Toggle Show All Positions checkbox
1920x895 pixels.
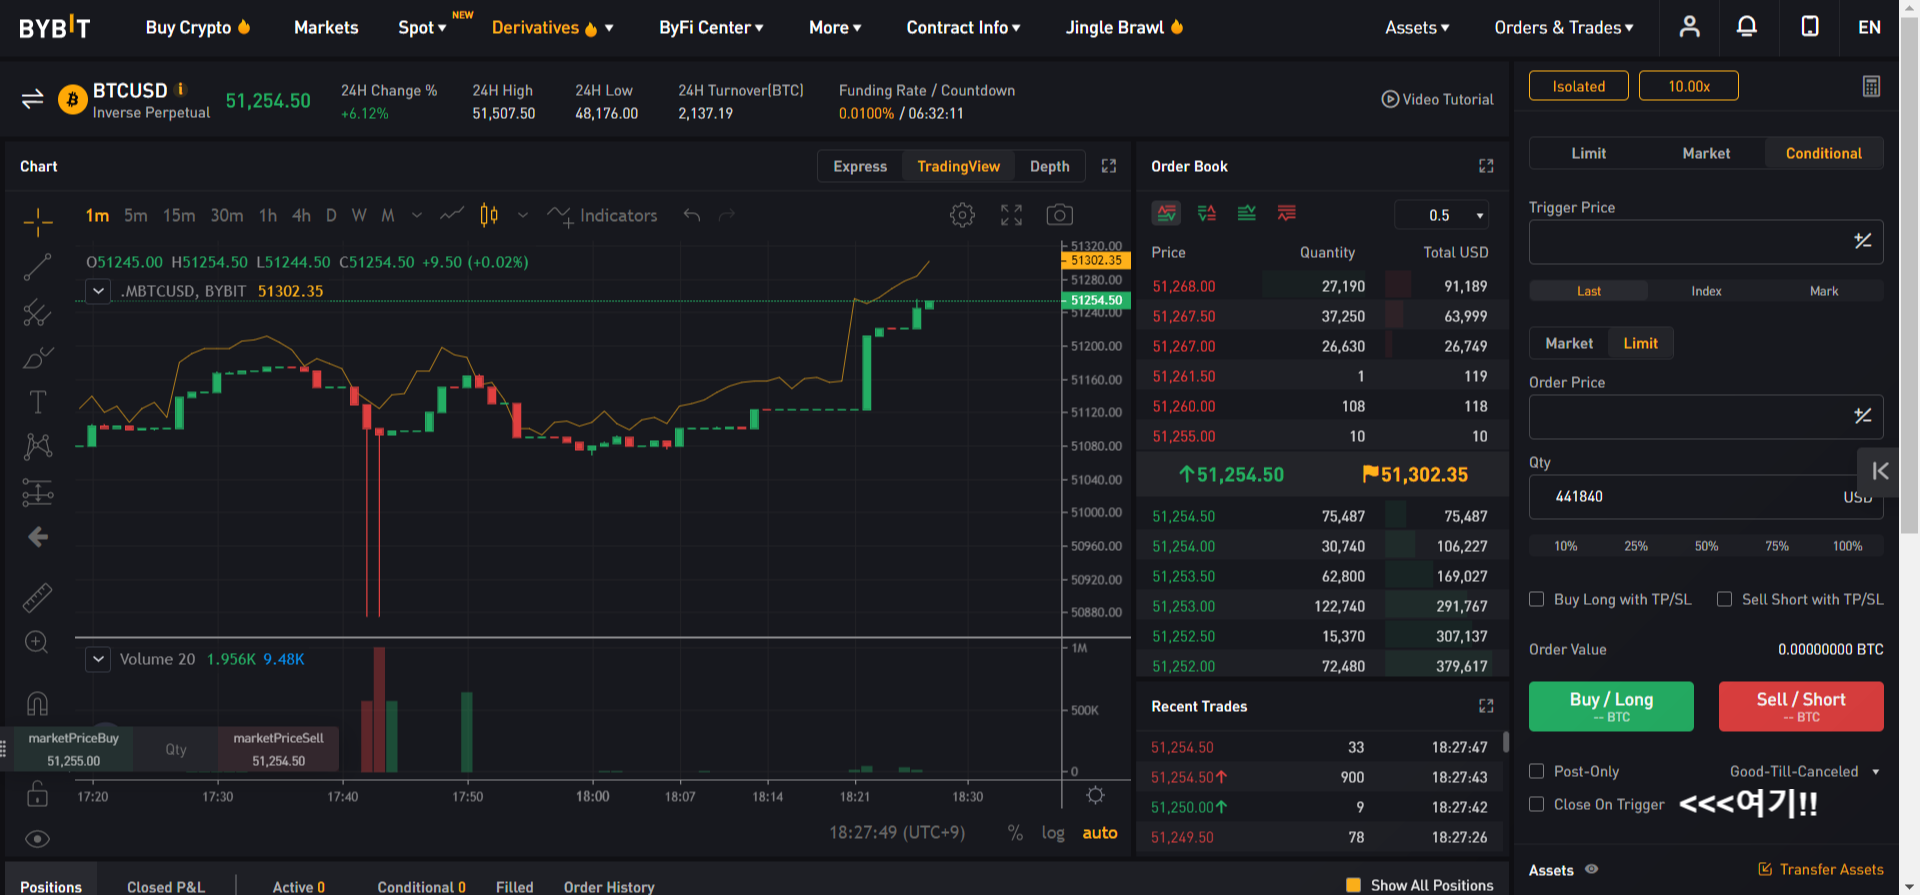tap(1353, 885)
